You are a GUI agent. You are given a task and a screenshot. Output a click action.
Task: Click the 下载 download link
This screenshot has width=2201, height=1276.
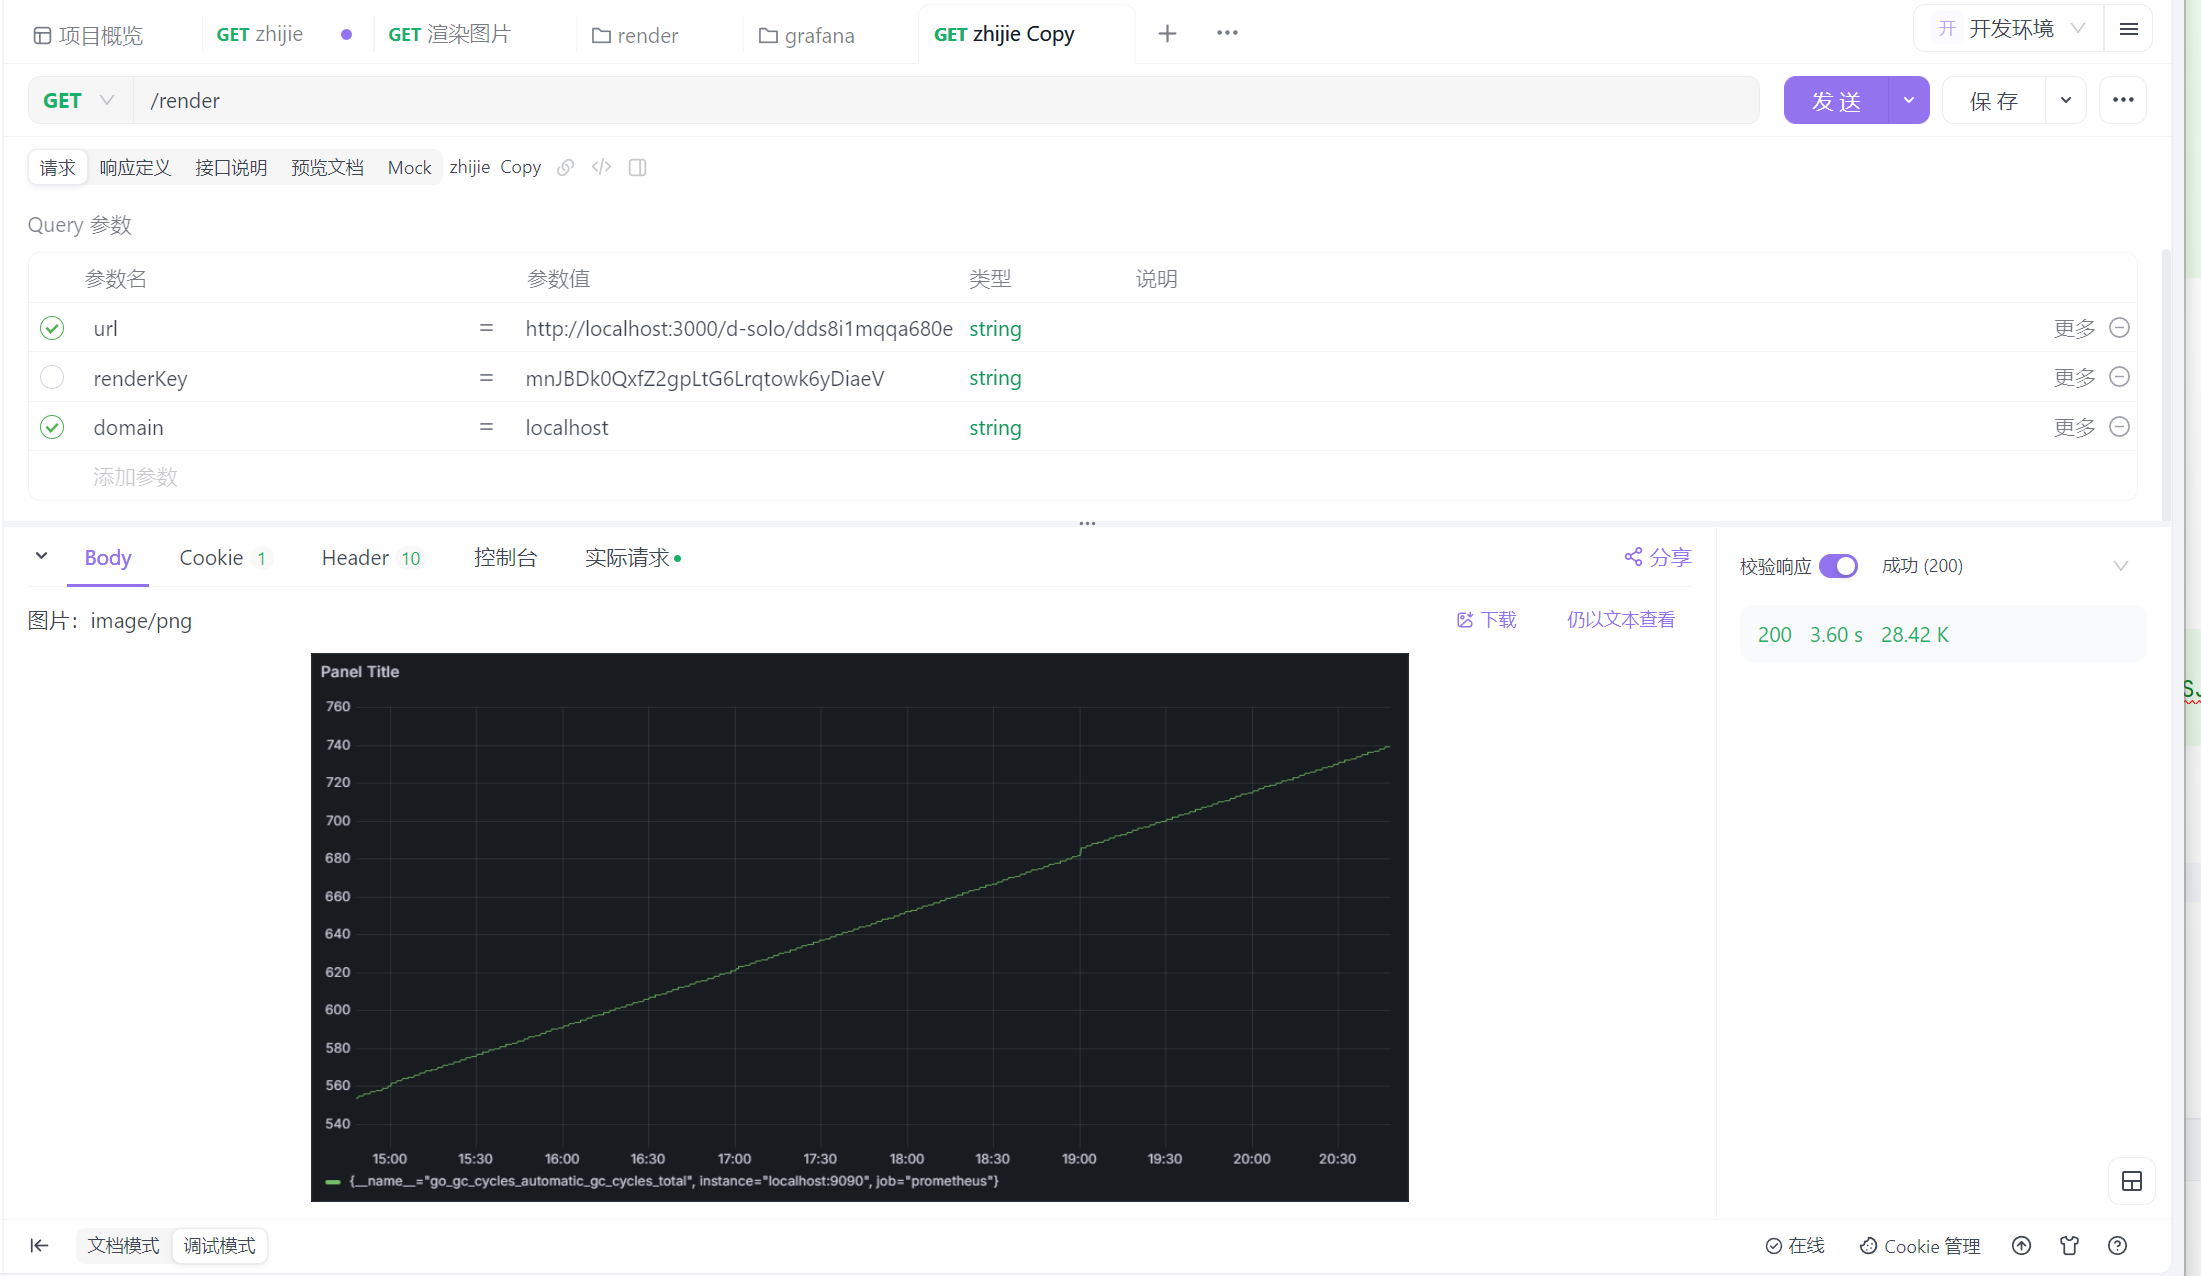tap(1487, 620)
